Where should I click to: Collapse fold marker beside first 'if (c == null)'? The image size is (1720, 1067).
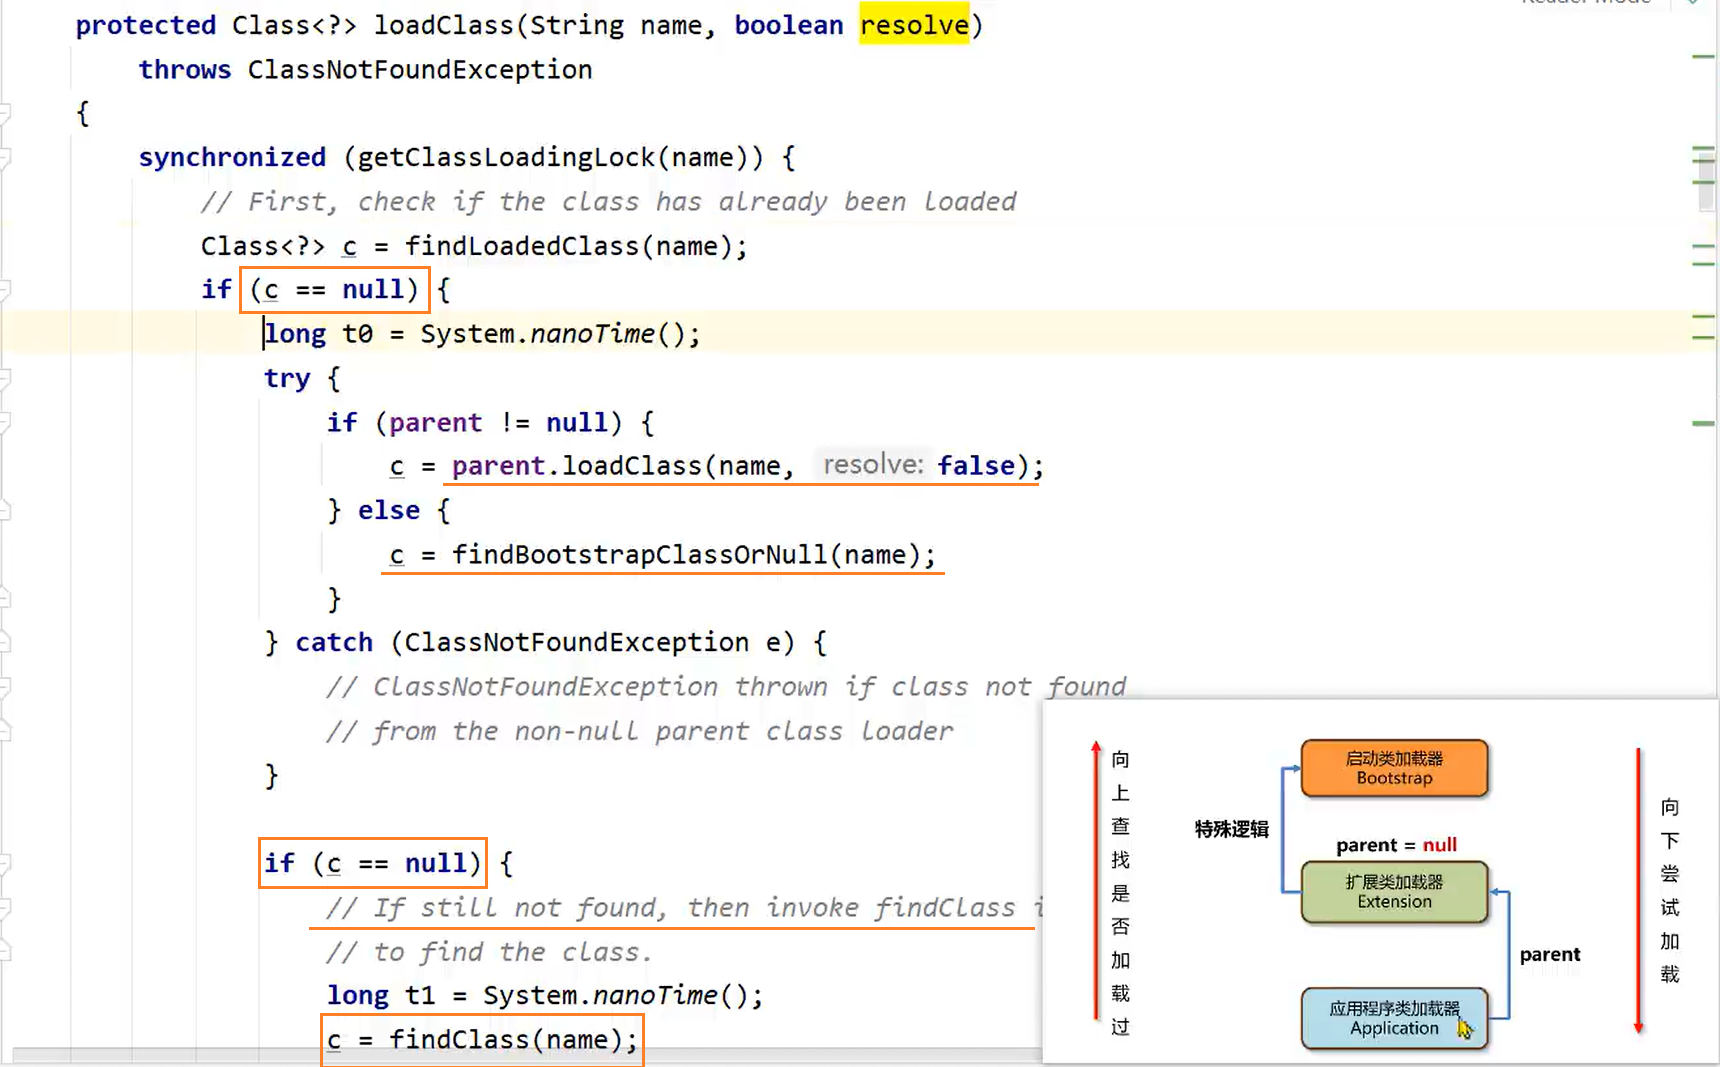click(x=4, y=290)
